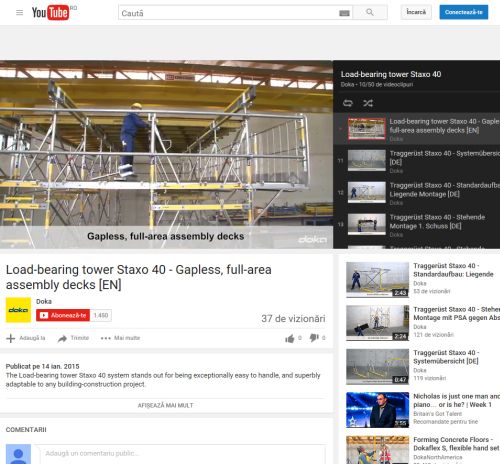
Task: Open the on-screen keyboard icon in search
Action: point(344,13)
